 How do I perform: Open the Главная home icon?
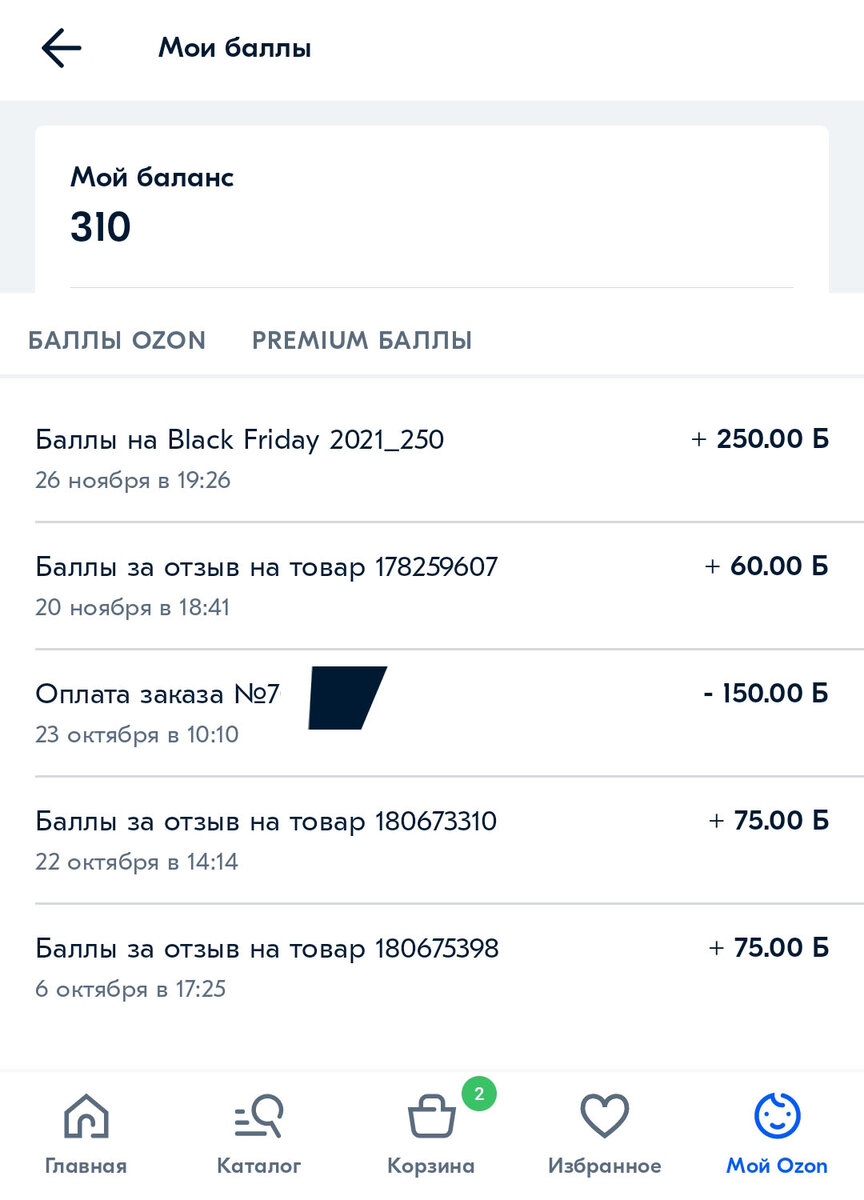click(86, 1116)
